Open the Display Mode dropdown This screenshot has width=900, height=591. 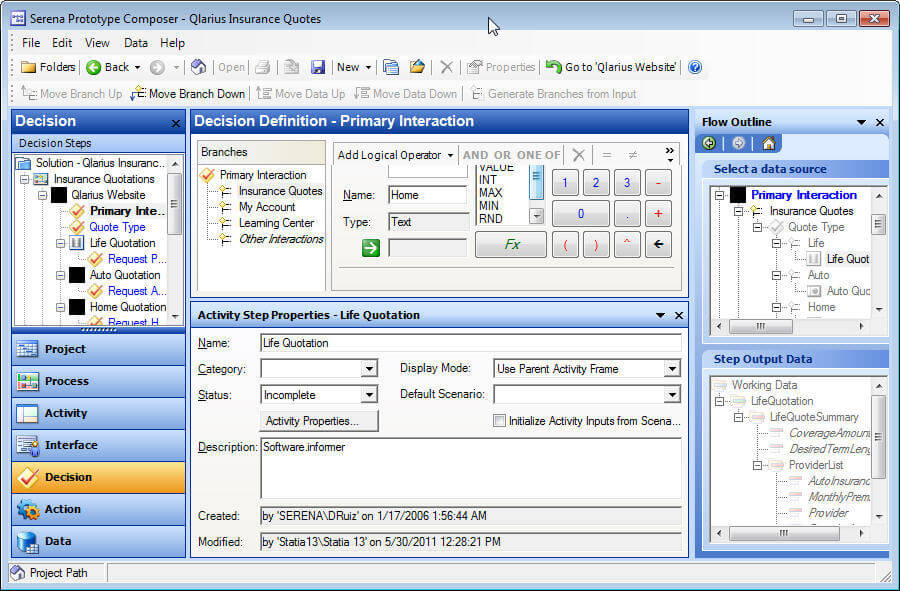pyautogui.click(x=672, y=368)
